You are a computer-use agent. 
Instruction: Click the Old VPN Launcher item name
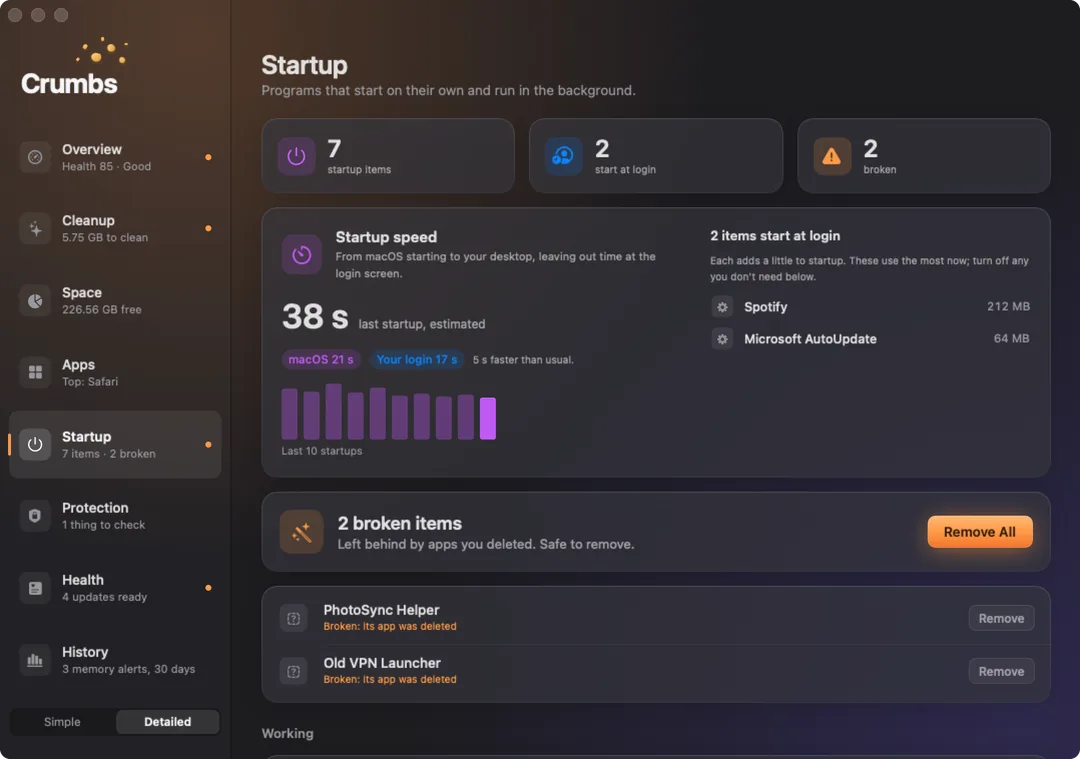click(x=382, y=663)
